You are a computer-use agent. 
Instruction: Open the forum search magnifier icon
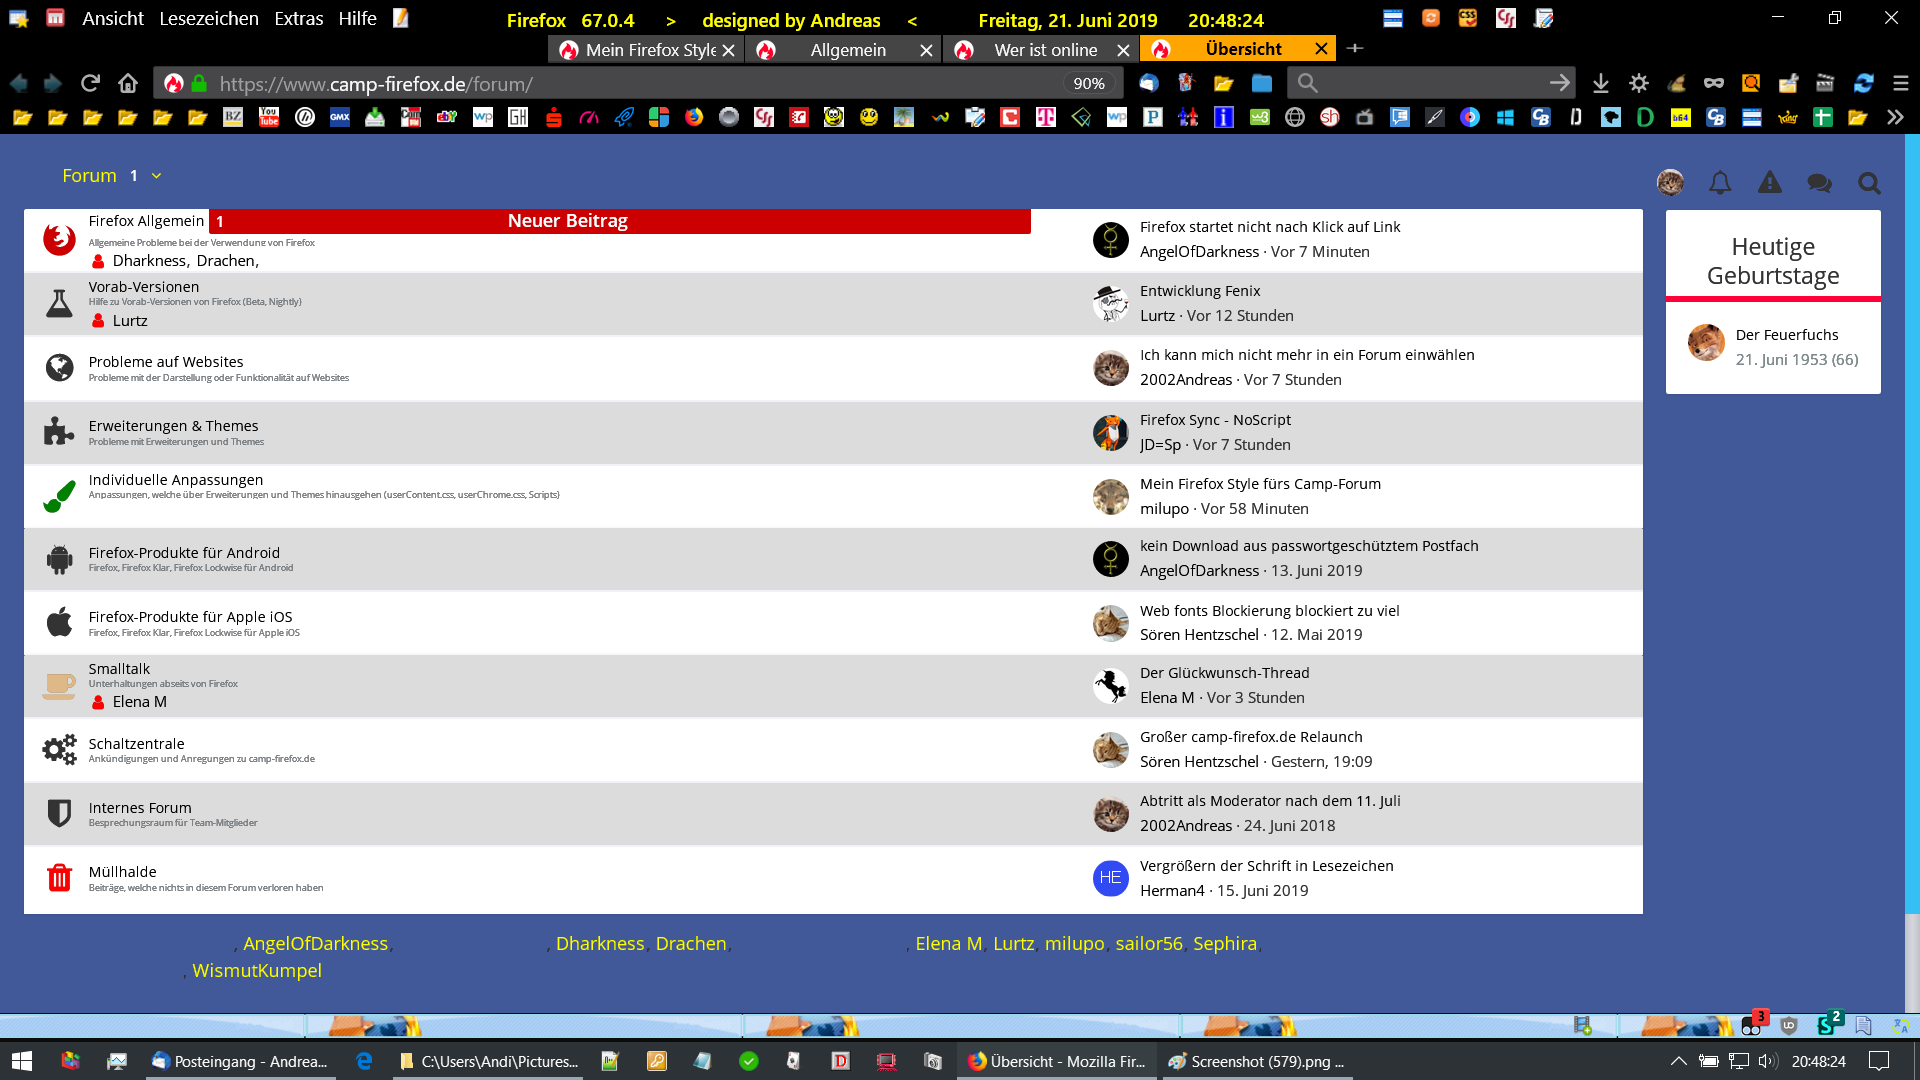[x=1868, y=183]
